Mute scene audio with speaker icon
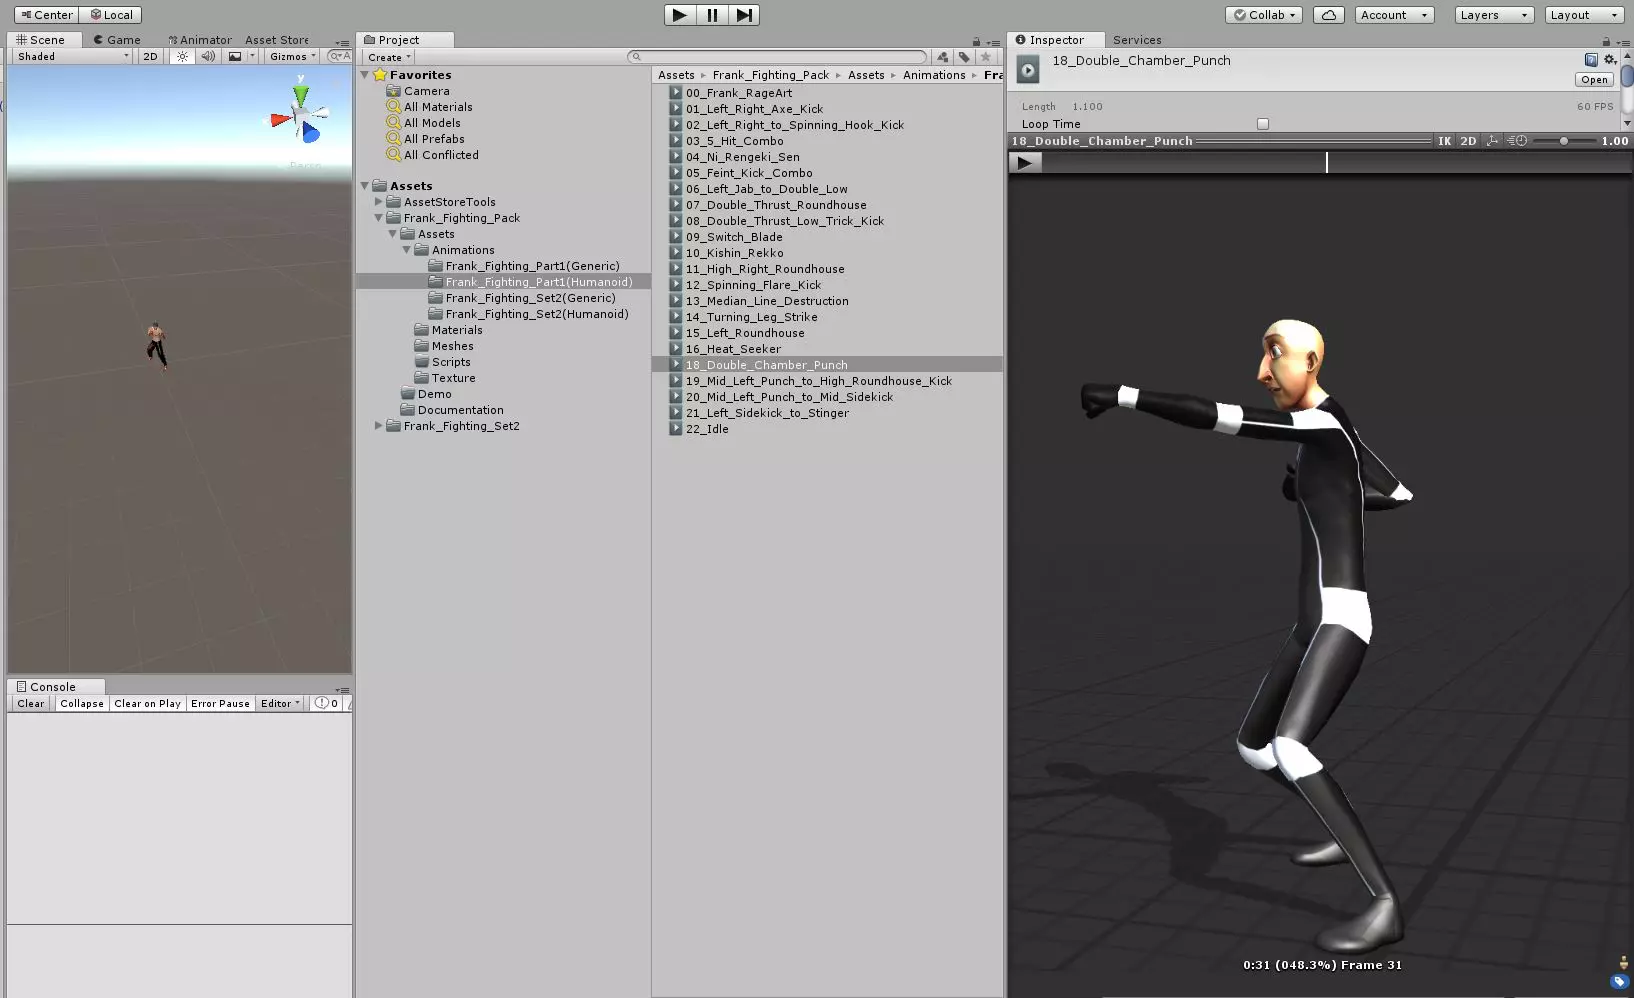The image size is (1634, 998). point(208,57)
